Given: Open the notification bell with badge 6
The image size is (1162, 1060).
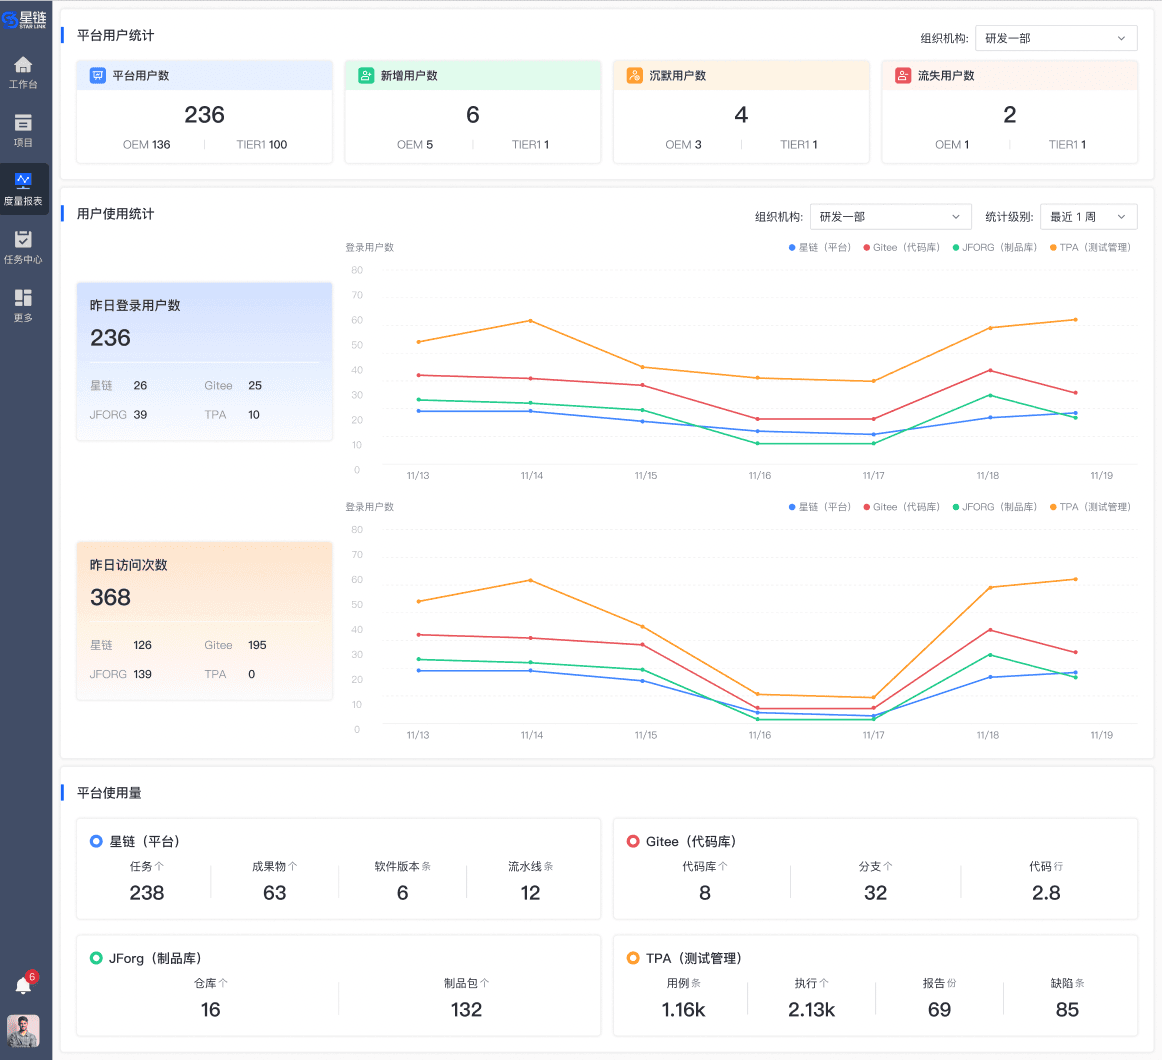Looking at the screenshot, I should pos(23,984).
